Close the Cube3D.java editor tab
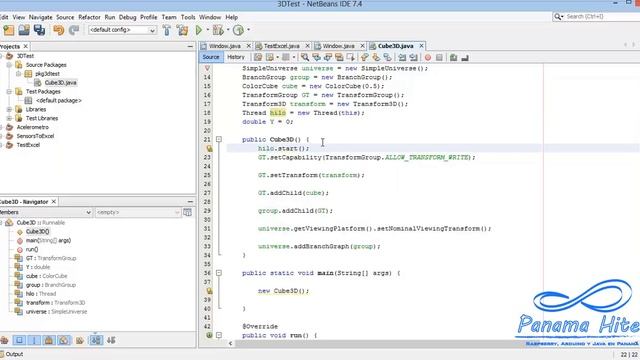This screenshot has height=360, width=640. pyautogui.click(x=421, y=46)
